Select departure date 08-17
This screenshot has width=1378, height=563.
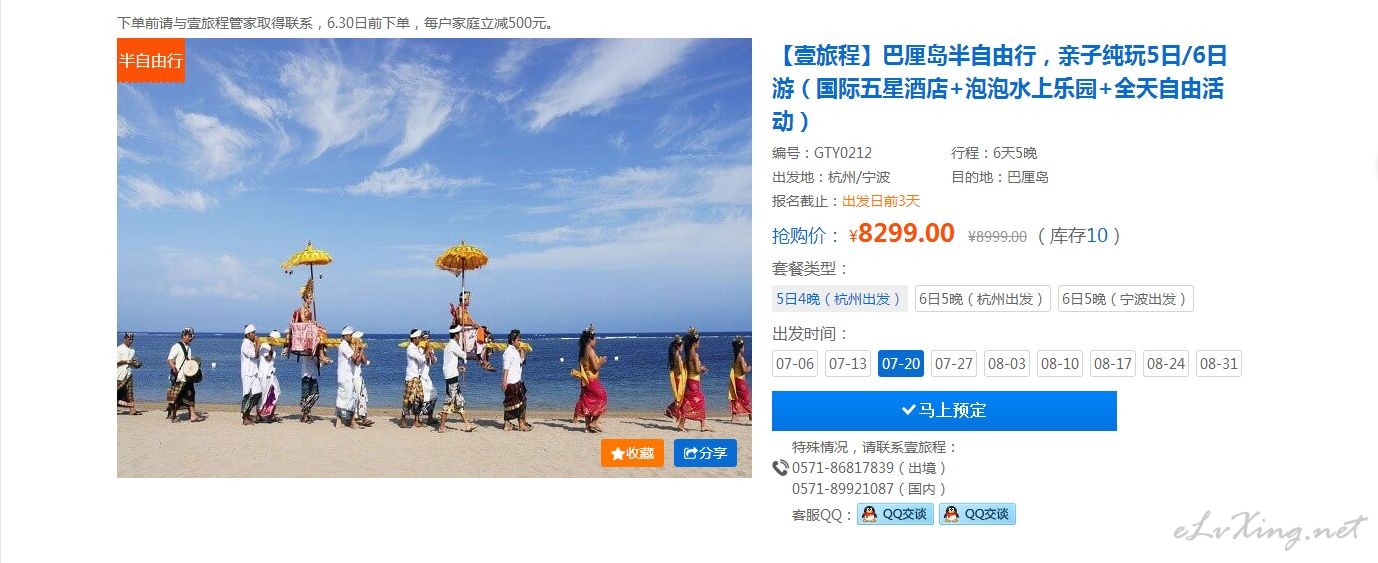tap(1113, 364)
